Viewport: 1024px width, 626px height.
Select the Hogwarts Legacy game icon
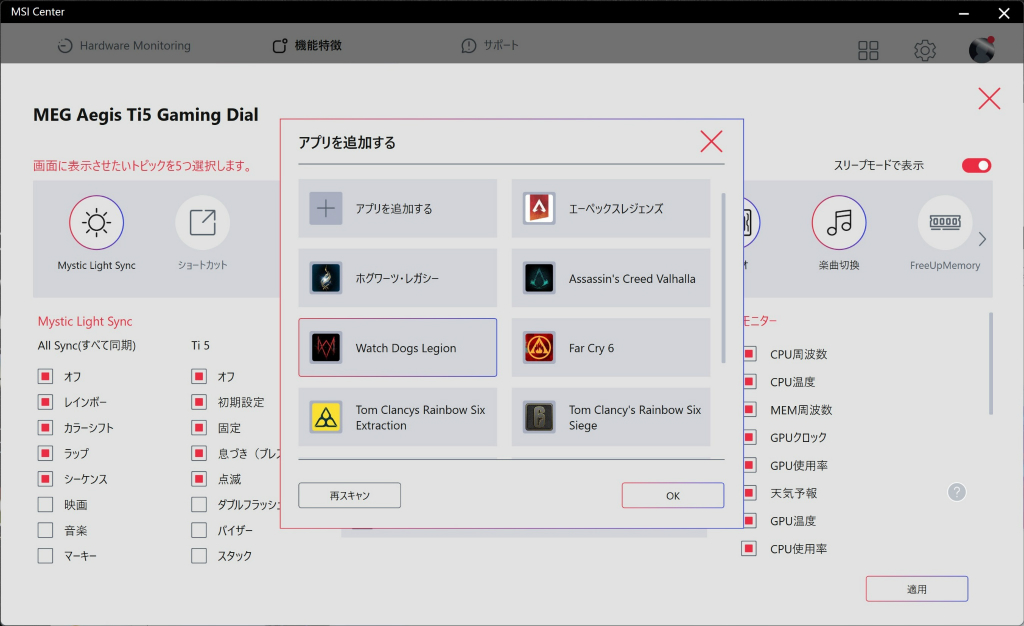(x=325, y=278)
